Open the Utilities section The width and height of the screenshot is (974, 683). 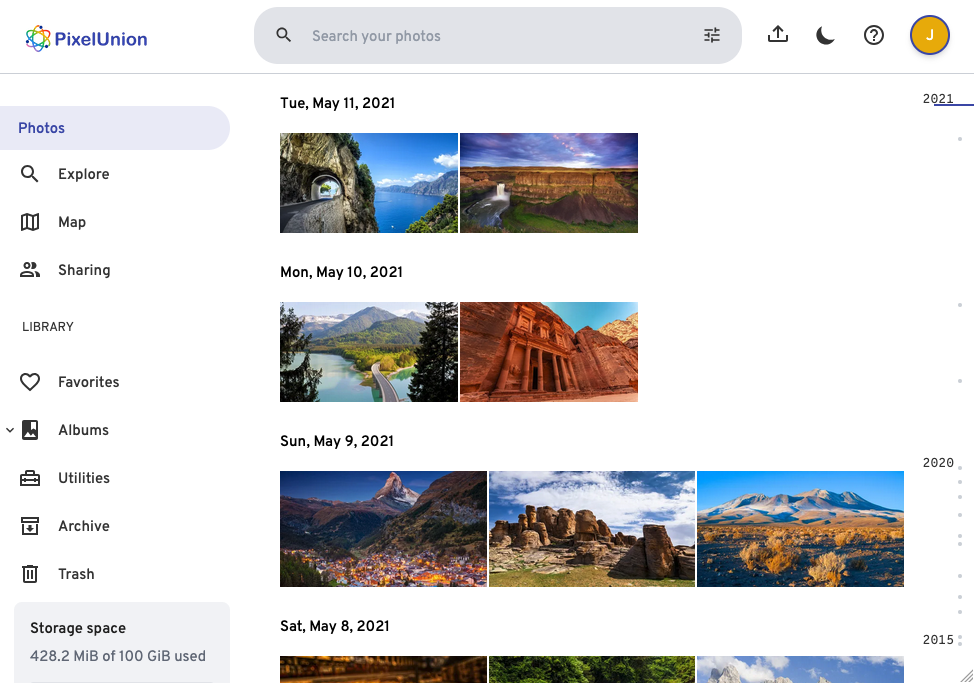point(84,478)
